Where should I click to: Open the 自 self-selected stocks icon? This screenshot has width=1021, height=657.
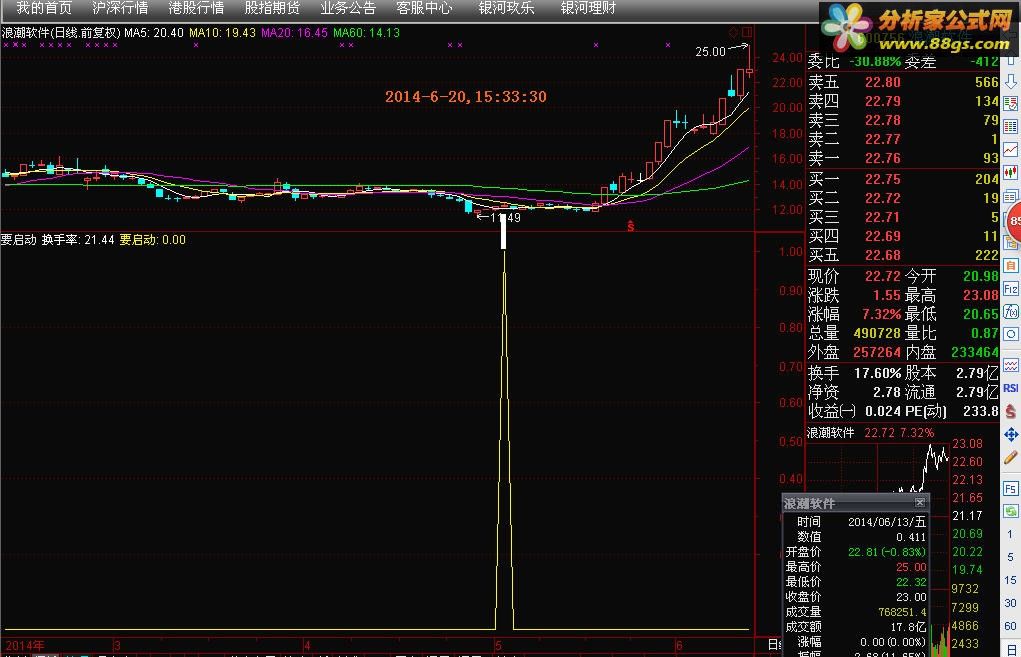tap(1011, 266)
